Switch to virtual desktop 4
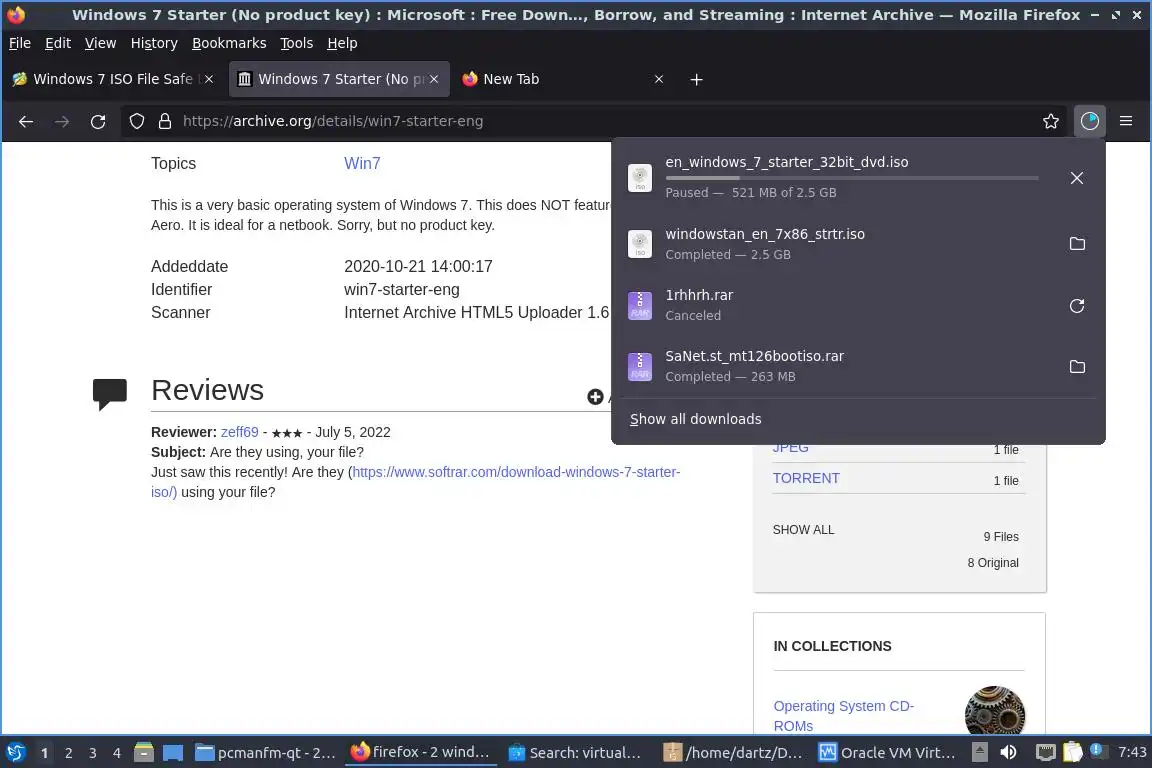Image resolution: width=1152 pixels, height=768 pixels. [x=117, y=753]
